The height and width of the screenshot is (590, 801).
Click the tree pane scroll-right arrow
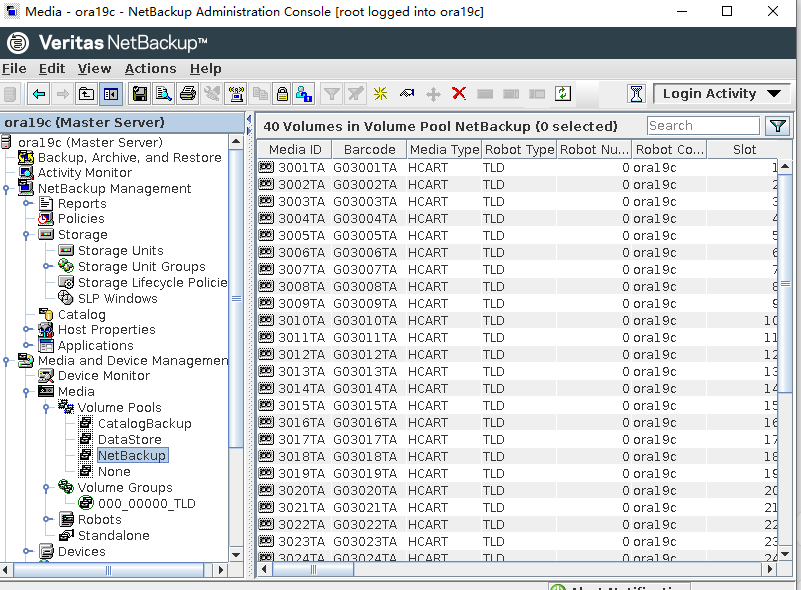coord(220,569)
